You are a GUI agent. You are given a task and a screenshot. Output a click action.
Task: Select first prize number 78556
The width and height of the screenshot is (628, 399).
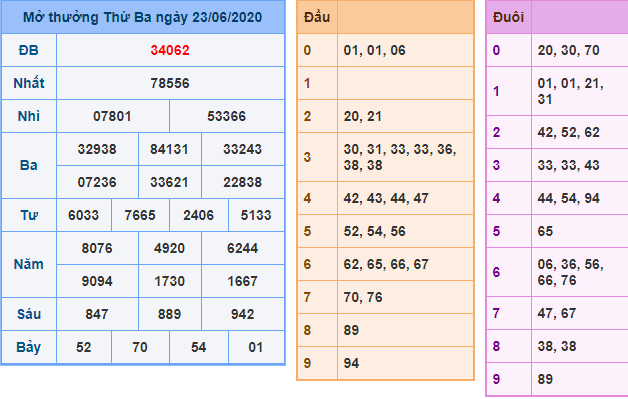coord(170,83)
